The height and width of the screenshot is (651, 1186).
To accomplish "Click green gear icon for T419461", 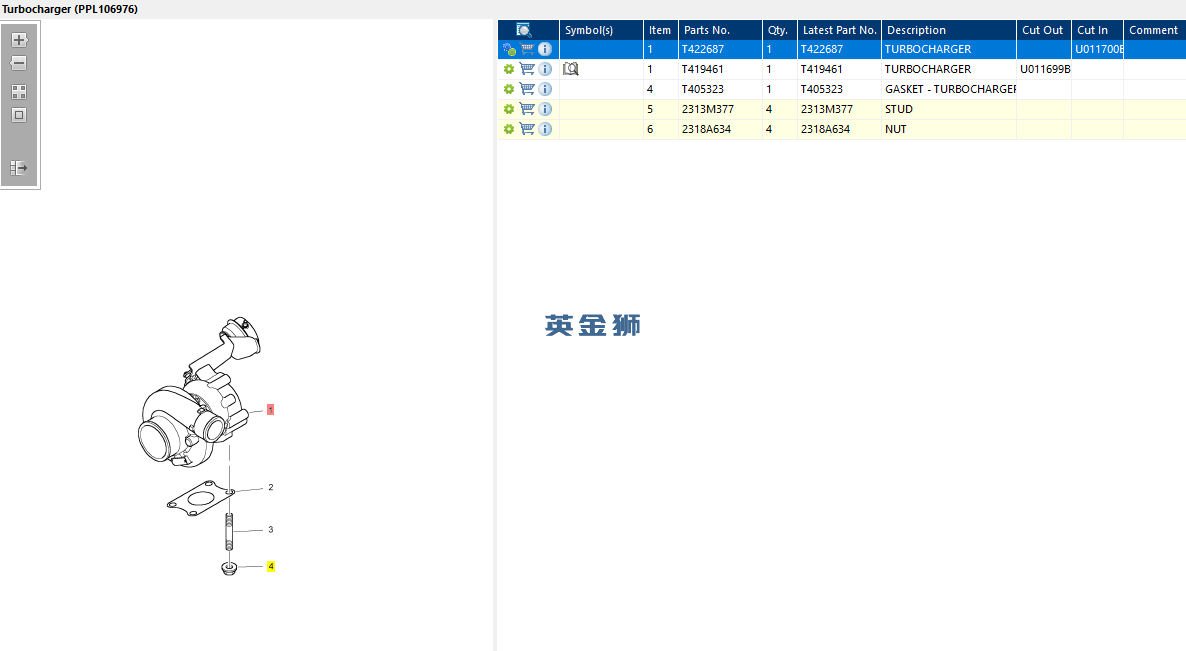I will tap(509, 69).
